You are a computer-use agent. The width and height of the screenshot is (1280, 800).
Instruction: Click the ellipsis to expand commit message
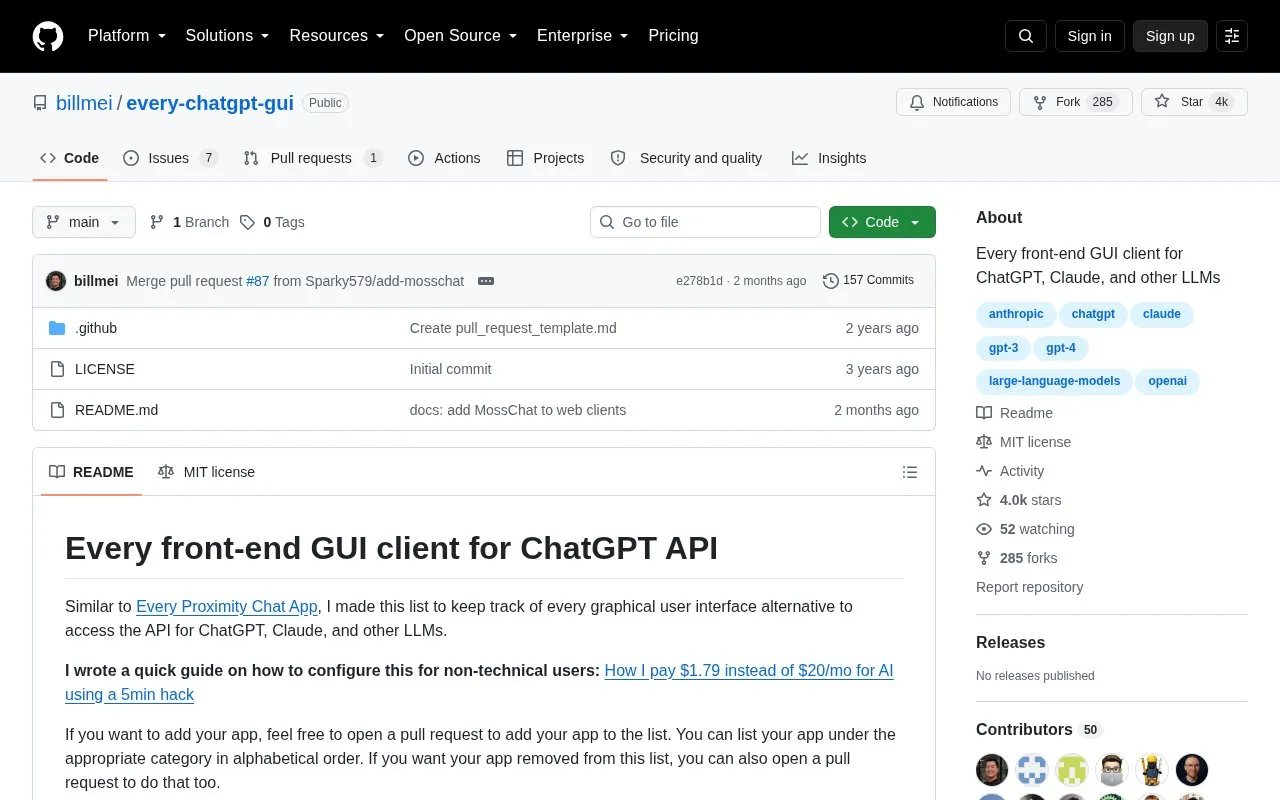(x=486, y=281)
